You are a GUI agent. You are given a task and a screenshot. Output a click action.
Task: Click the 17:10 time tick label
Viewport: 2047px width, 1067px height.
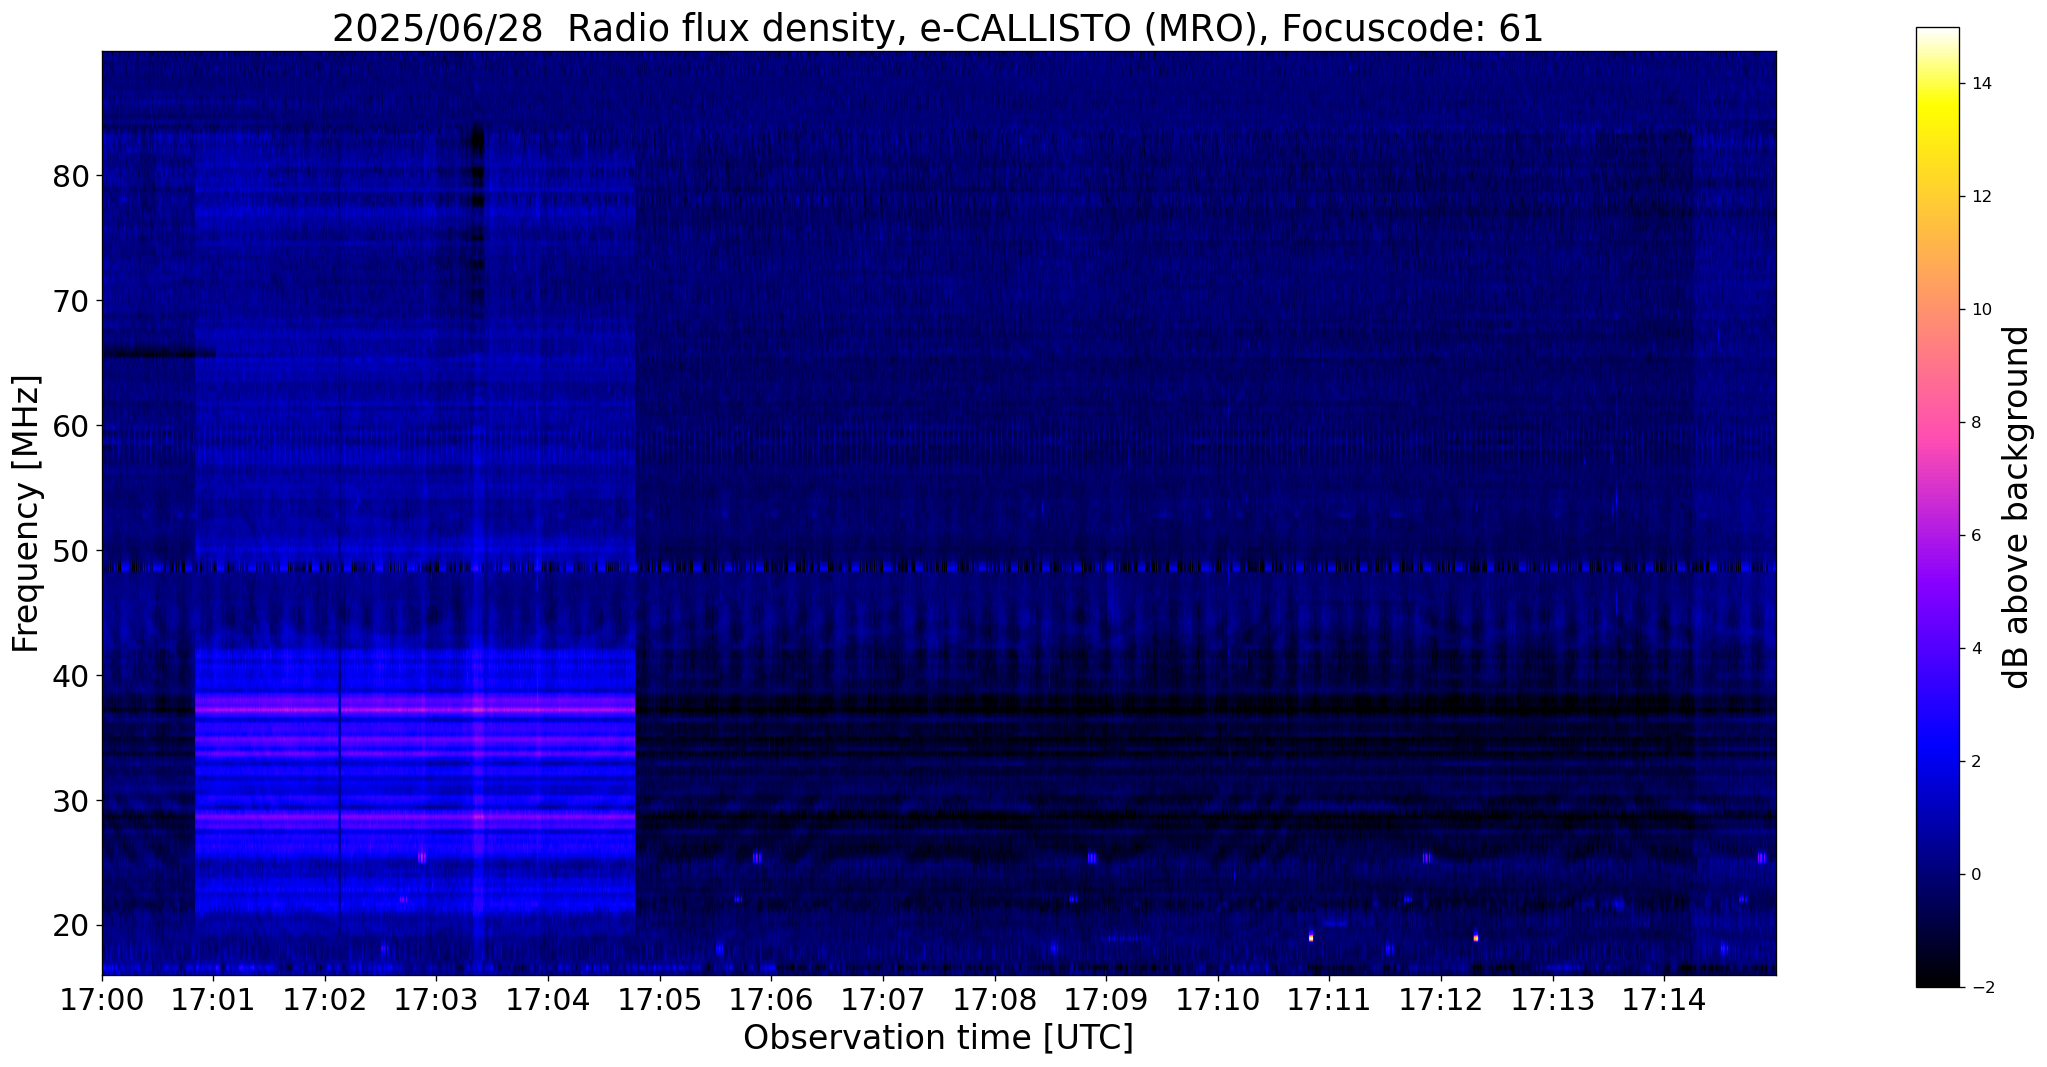[x=1218, y=1000]
